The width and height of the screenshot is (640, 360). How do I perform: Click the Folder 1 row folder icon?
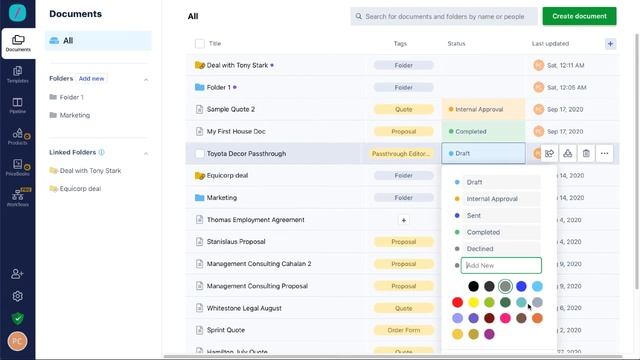point(199,87)
